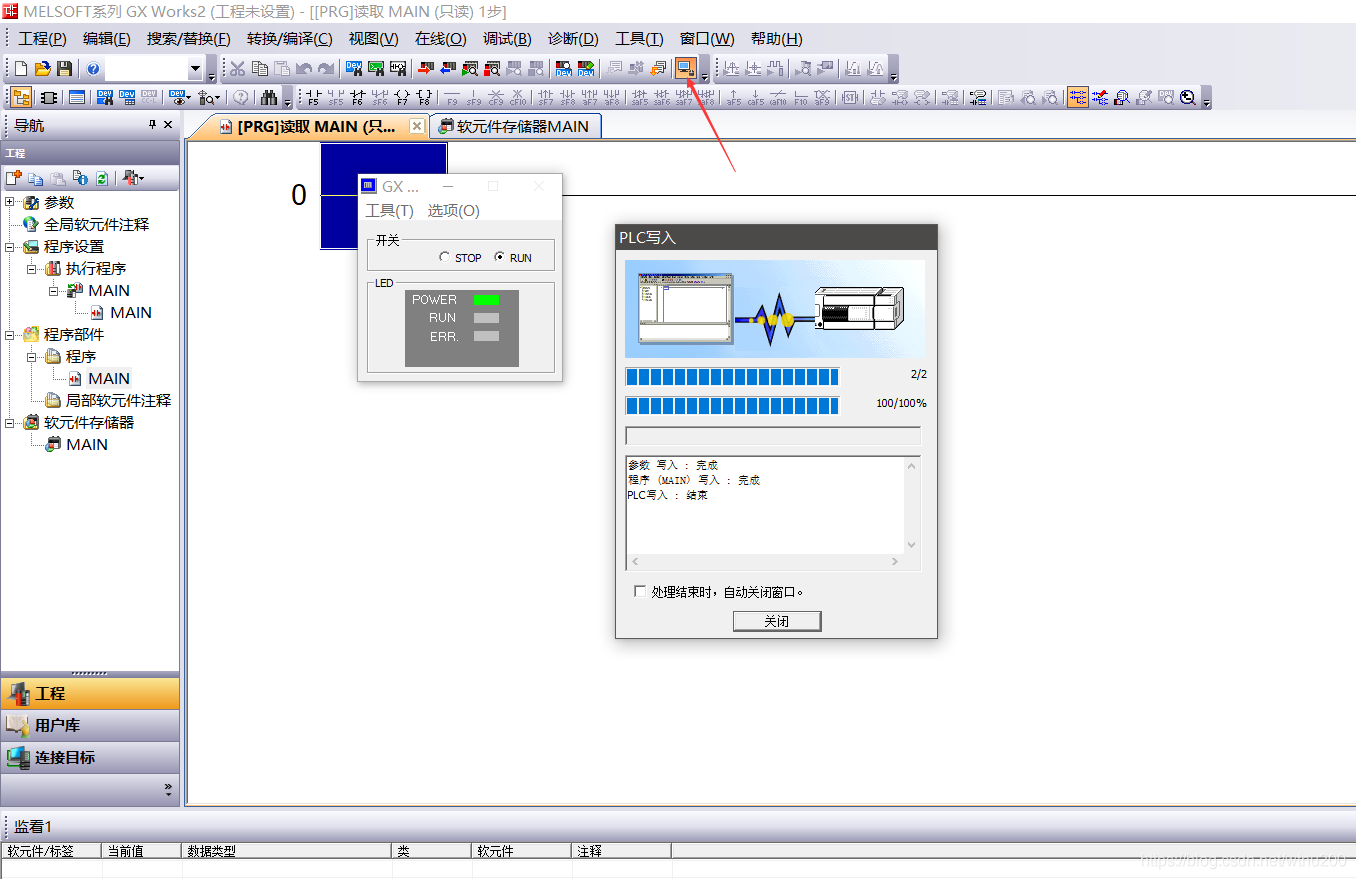
Task: Click the zoom magnifier icon at toolbar end
Action: pyautogui.click(x=1188, y=98)
